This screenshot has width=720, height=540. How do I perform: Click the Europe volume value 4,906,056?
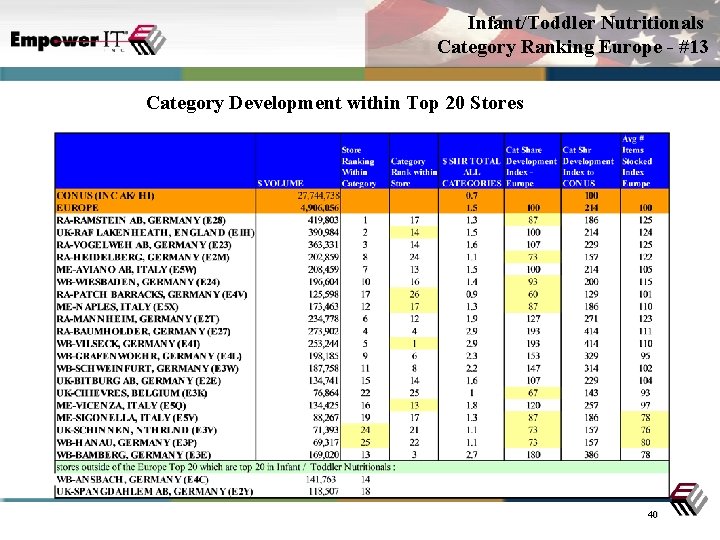(x=321, y=208)
